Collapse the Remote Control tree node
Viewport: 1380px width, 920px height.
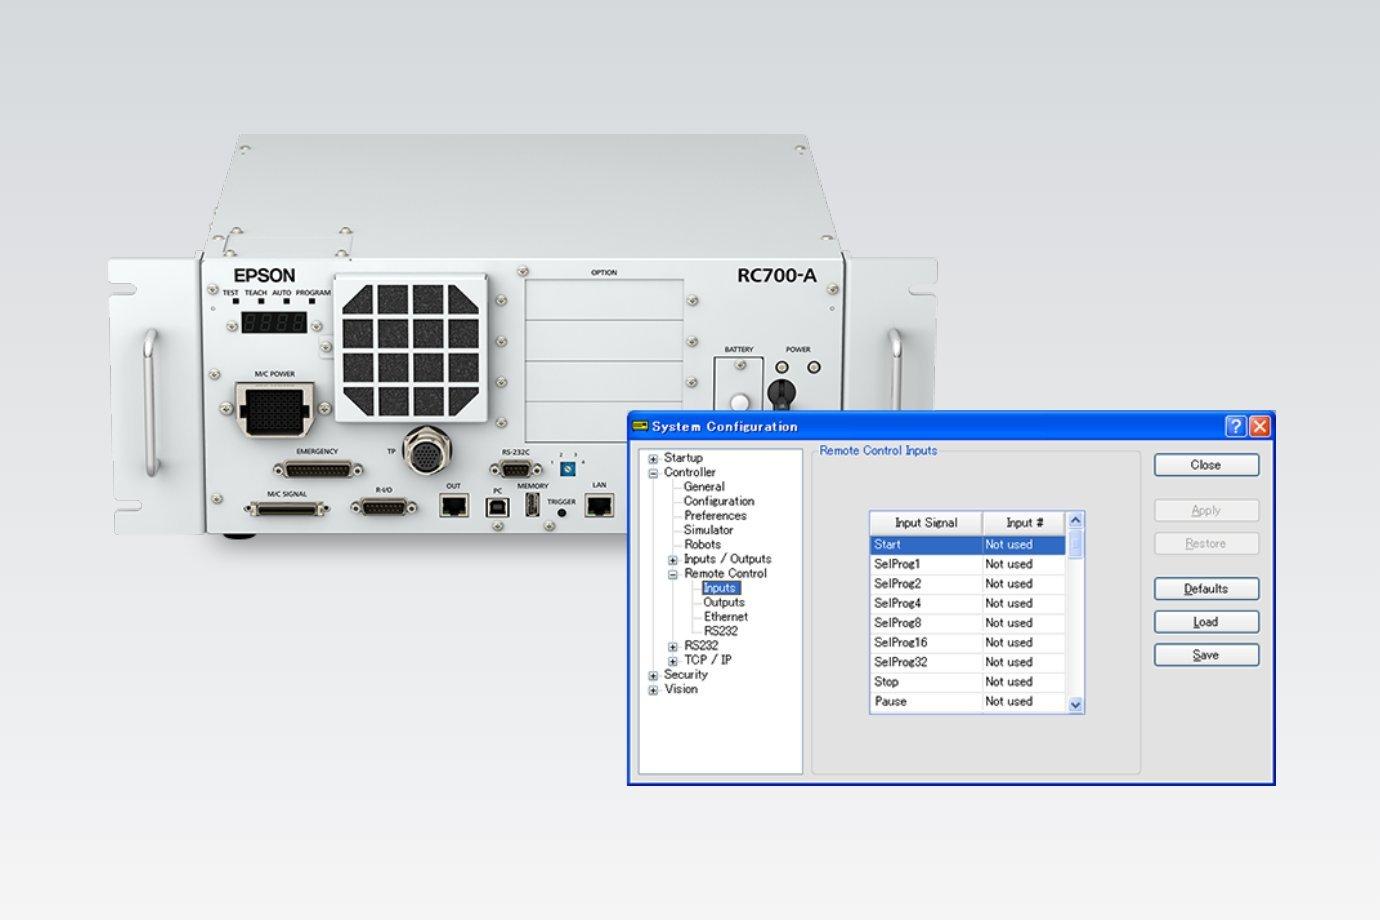673,574
